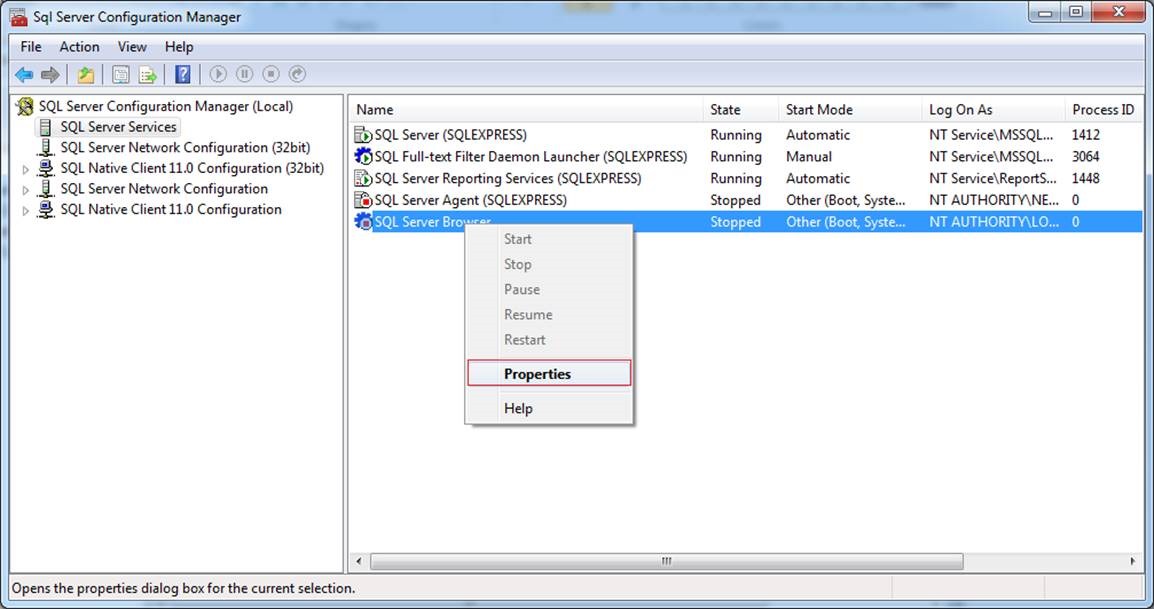The height and width of the screenshot is (609, 1154).
Task: Click the Process ID 1412 cell
Action: pos(1086,135)
